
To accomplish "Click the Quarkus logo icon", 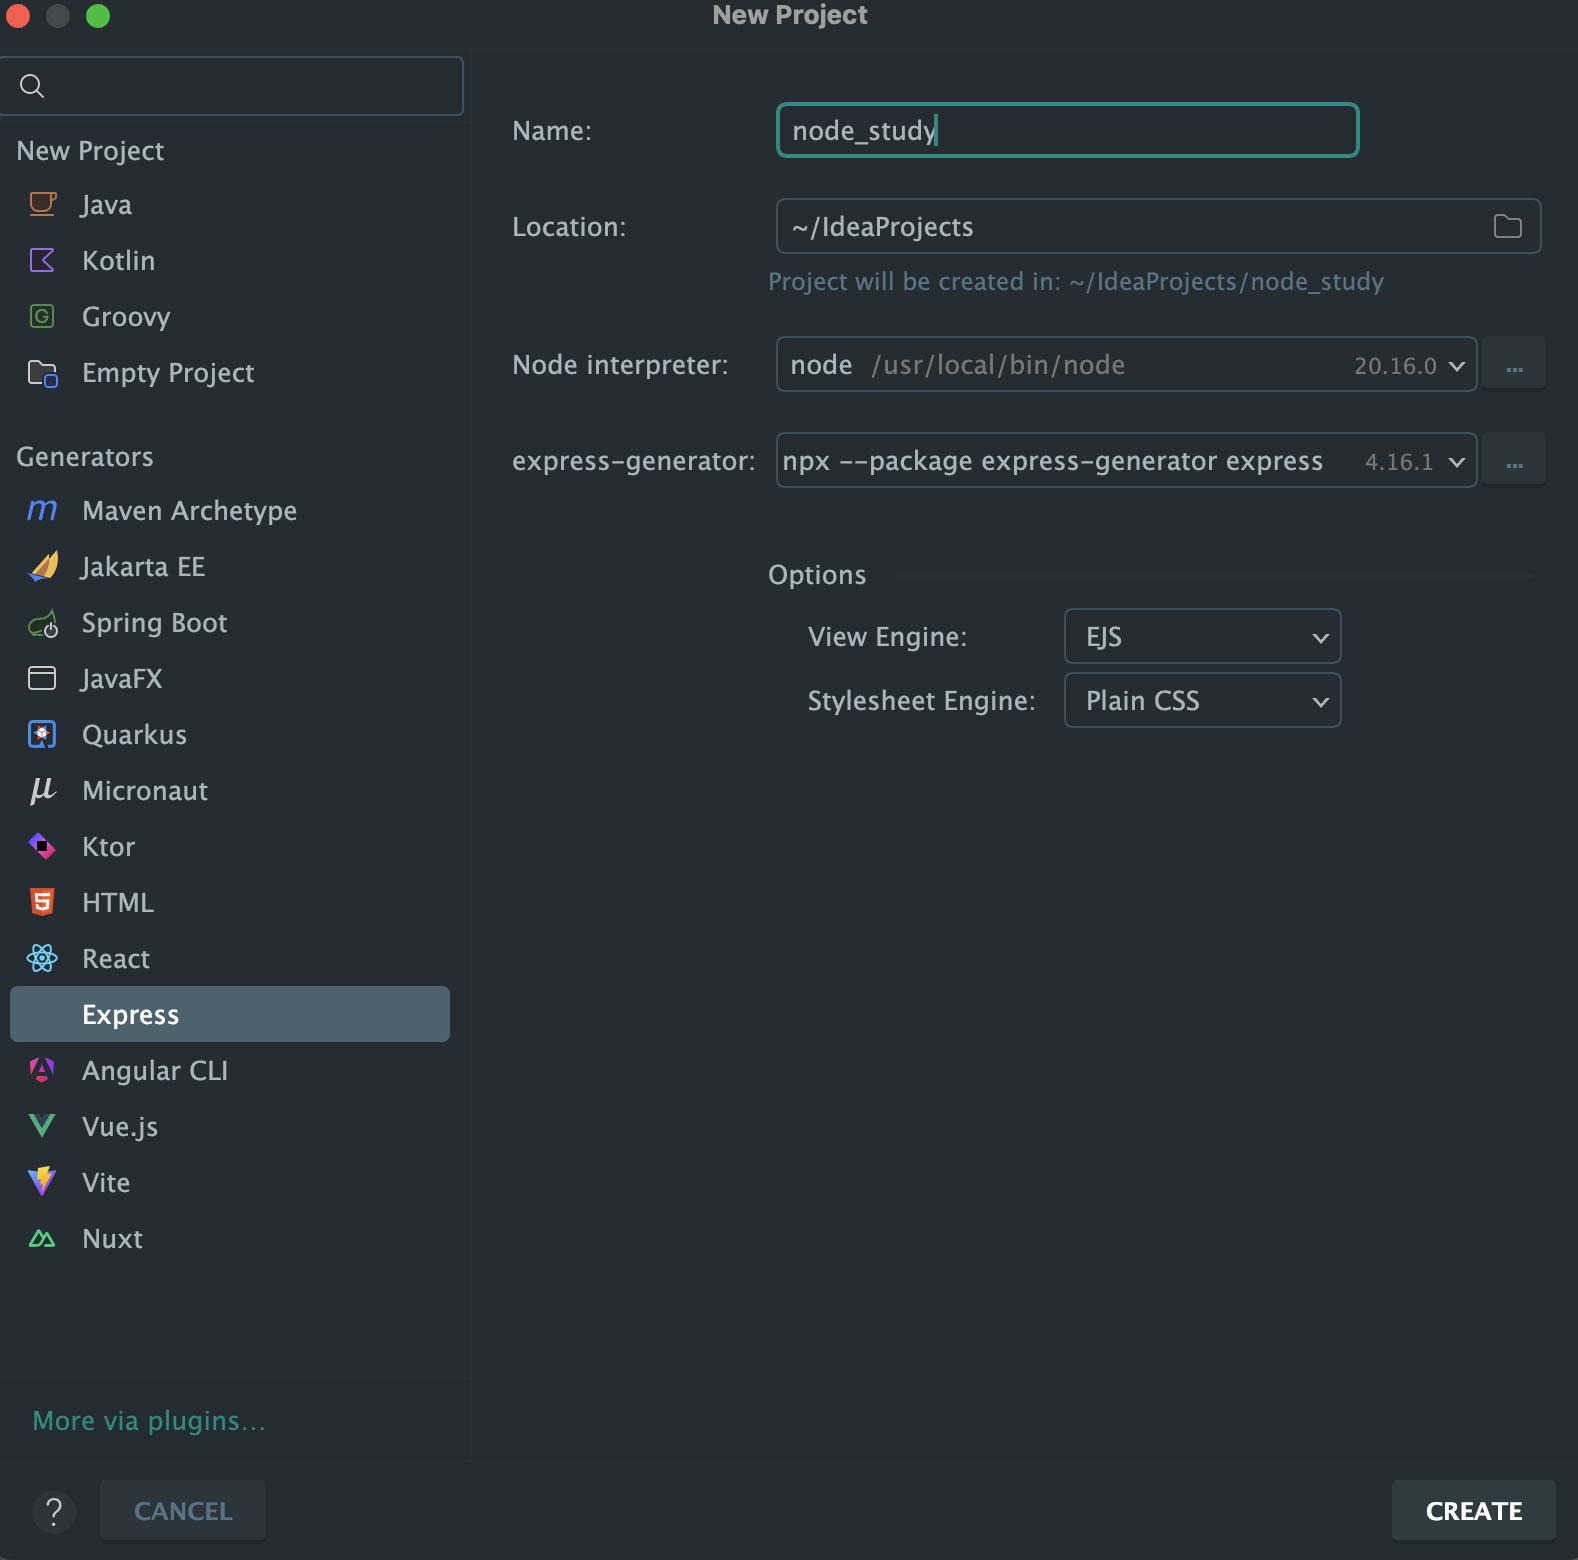I will [42, 734].
